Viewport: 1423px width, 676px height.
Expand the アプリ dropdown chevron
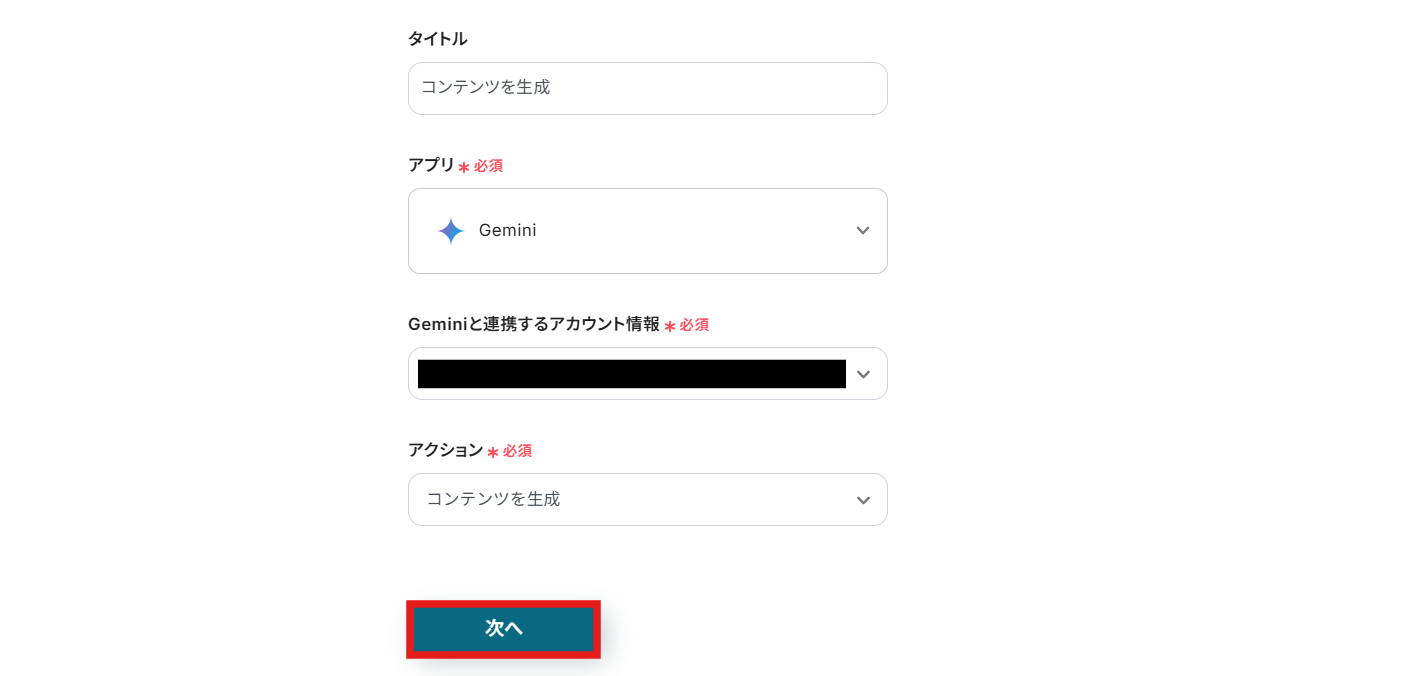(862, 231)
